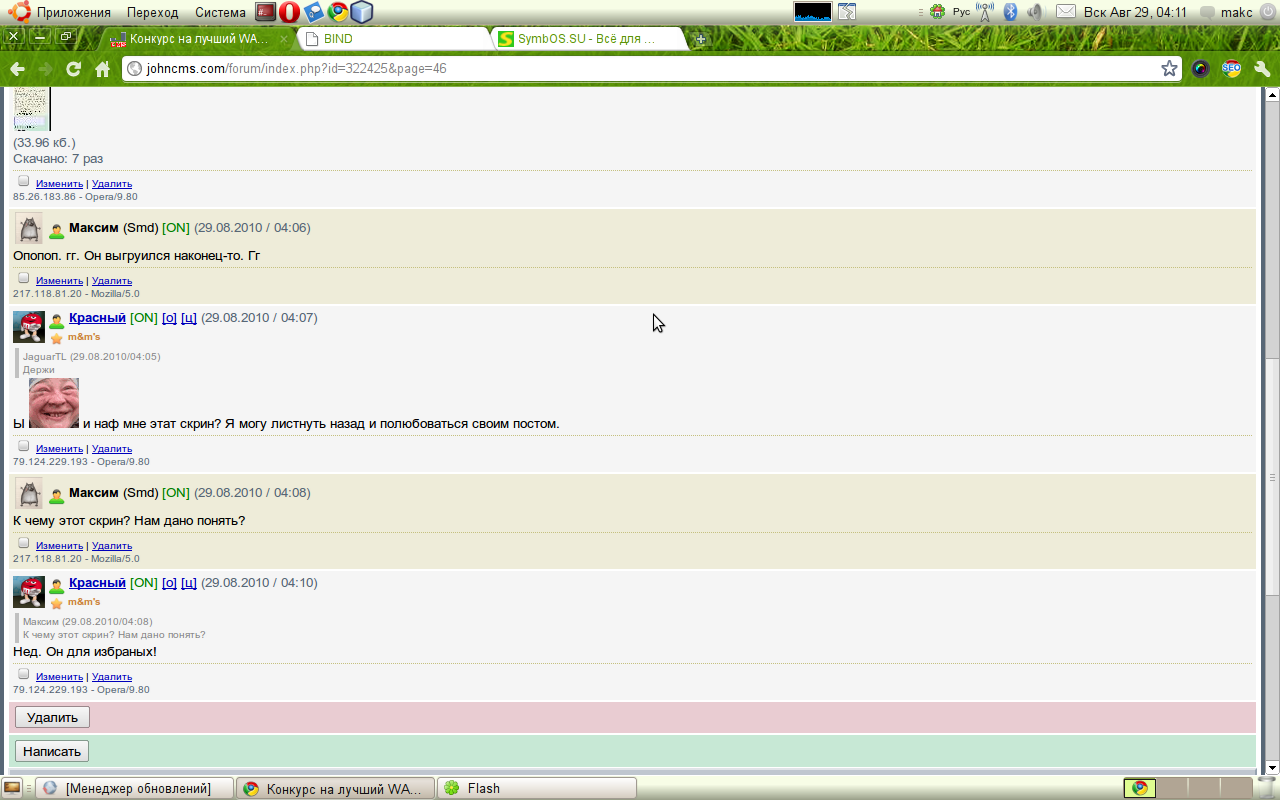This screenshot has width=1280, height=800.
Task: Bookmark this page with the star
Action: 1169,69
